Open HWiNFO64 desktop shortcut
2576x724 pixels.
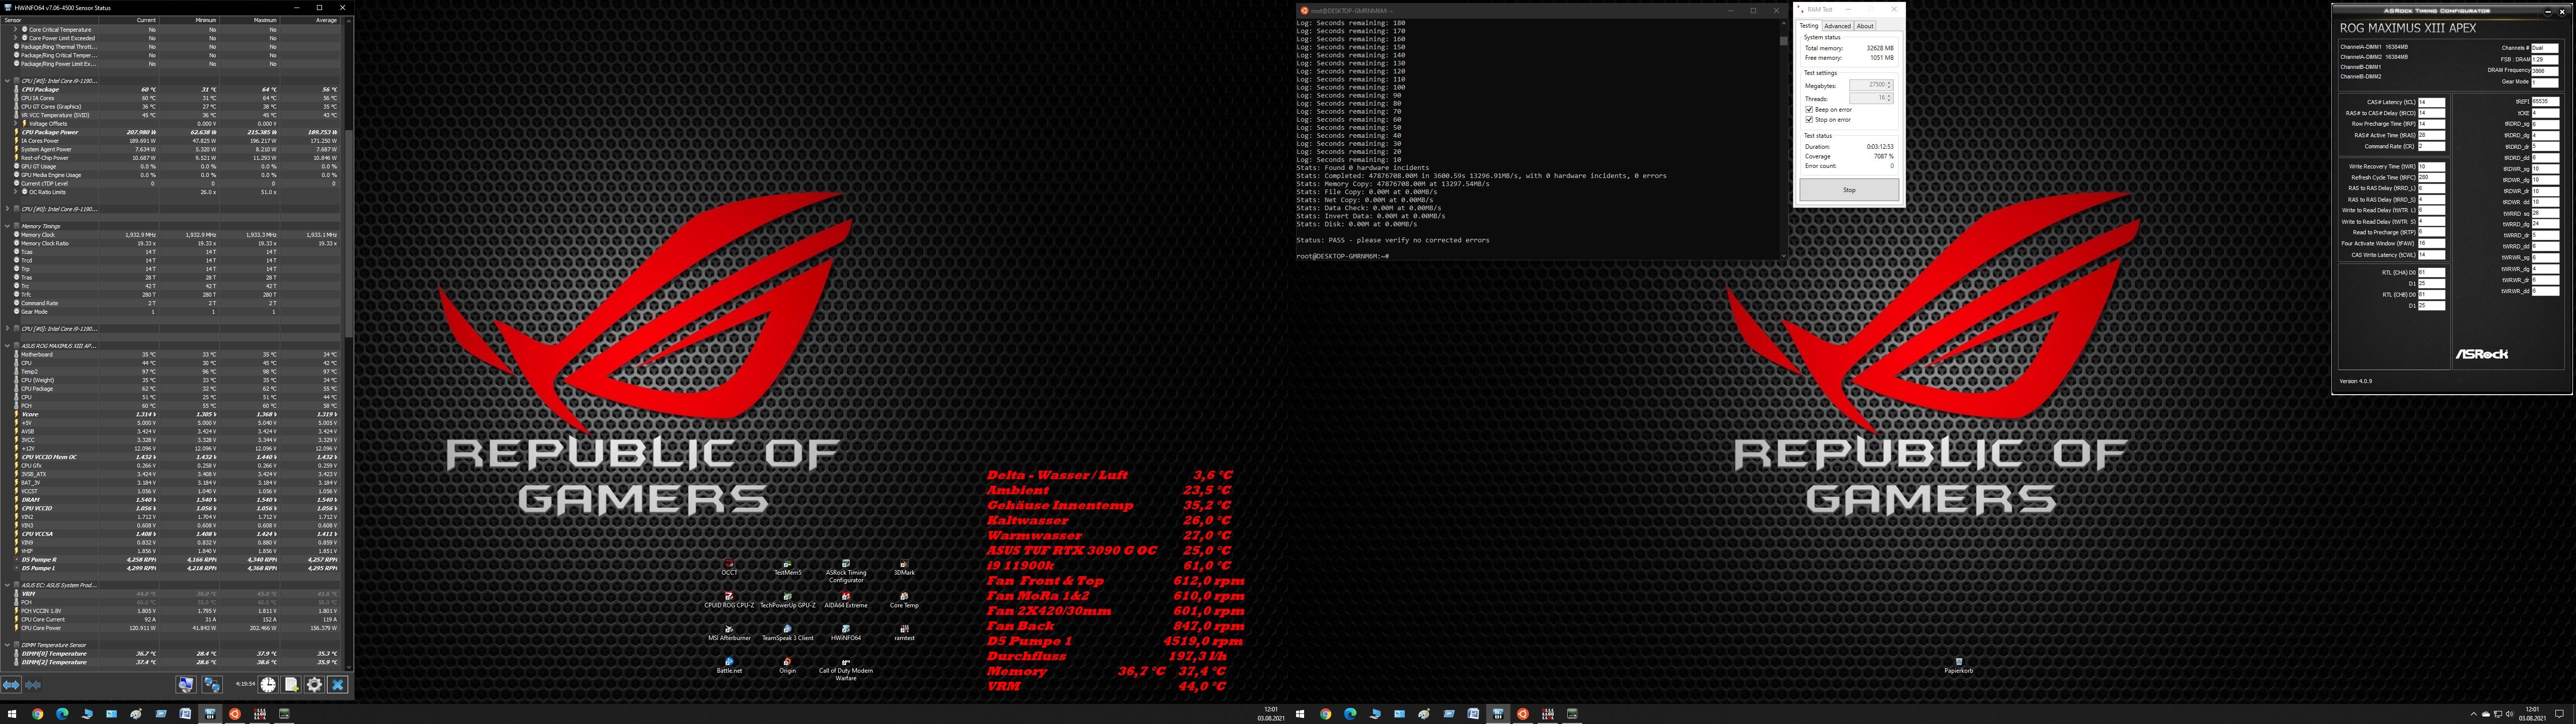(x=846, y=633)
